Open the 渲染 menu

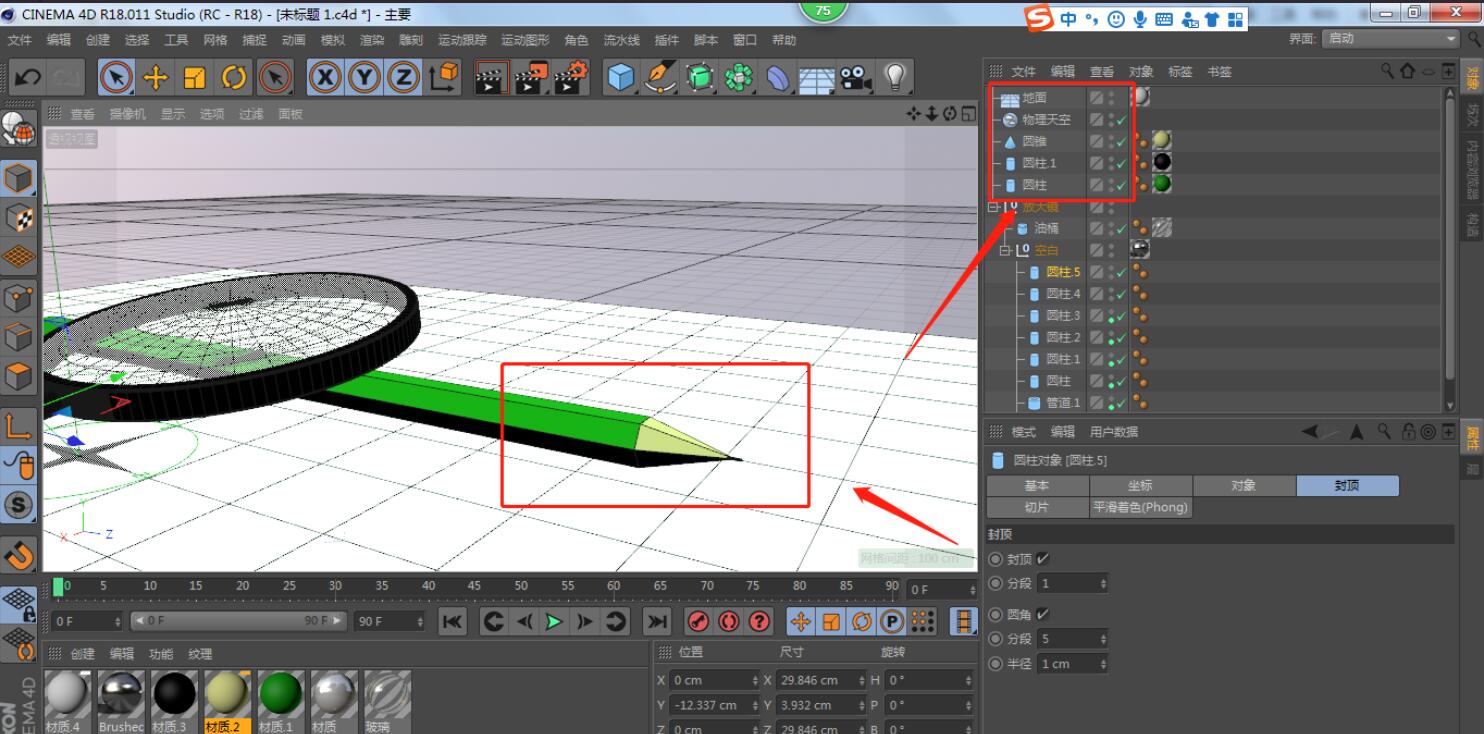(372, 40)
